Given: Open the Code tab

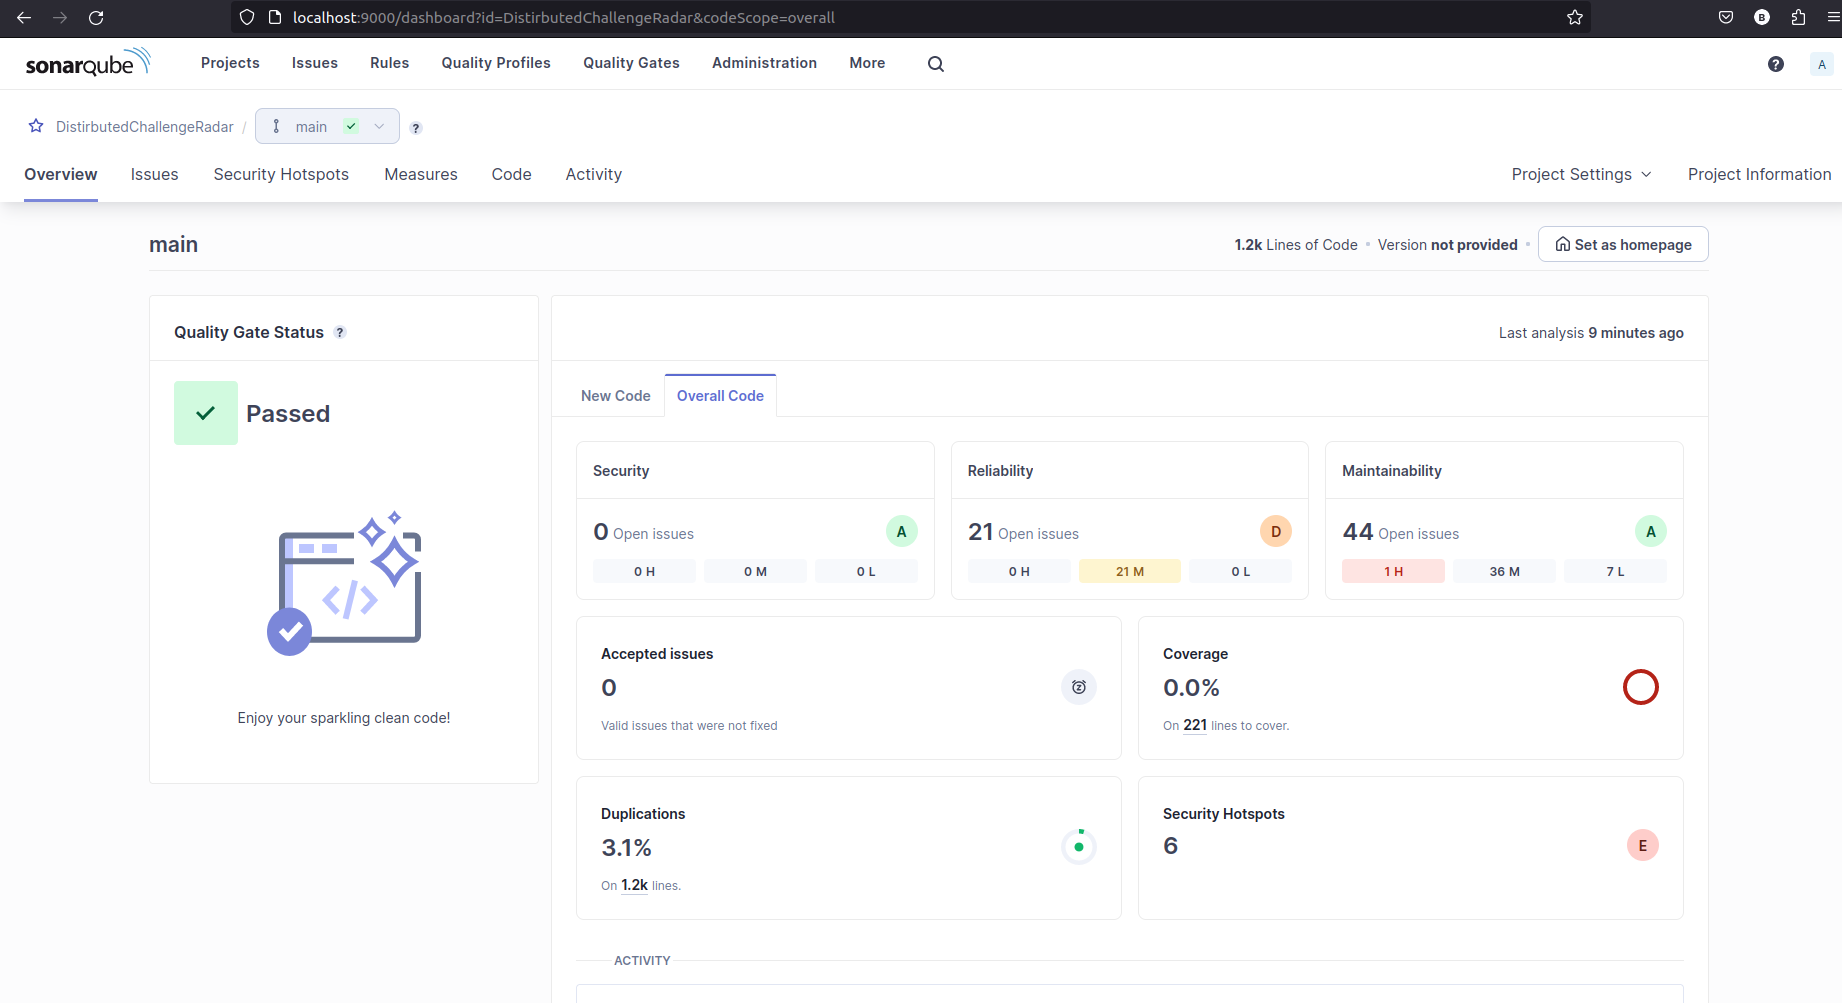Looking at the screenshot, I should pyautogui.click(x=511, y=174).
